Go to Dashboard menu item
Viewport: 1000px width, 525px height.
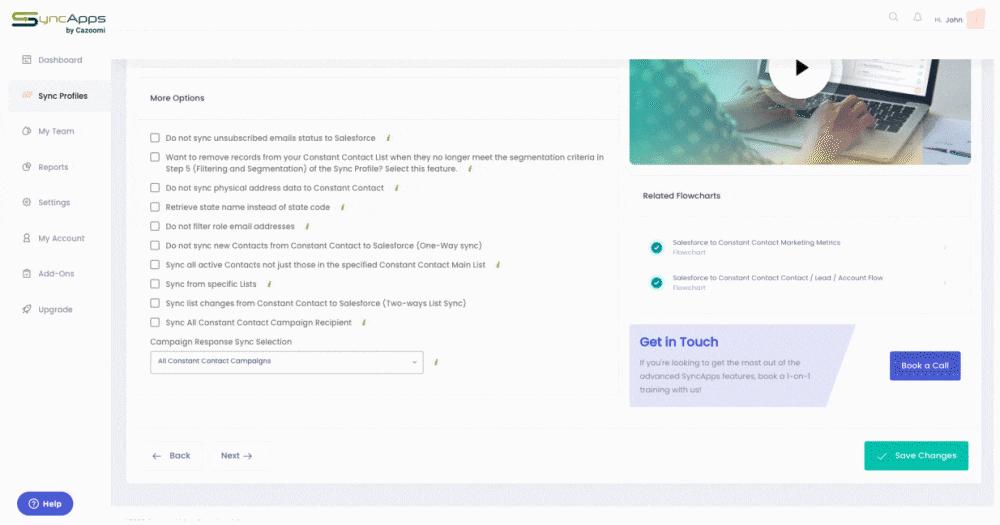pyautogui.click(x=60, y=60)
